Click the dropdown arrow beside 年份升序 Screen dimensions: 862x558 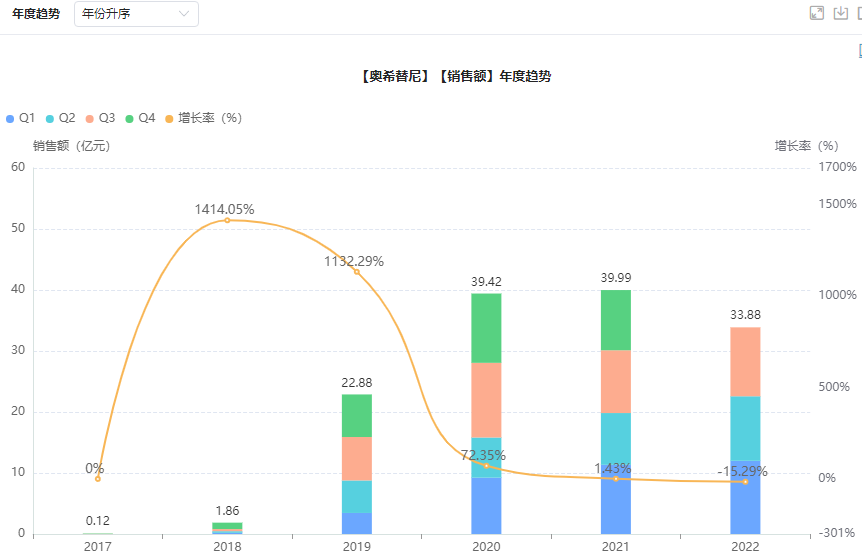pyautogui.click(x=184, y=14)
